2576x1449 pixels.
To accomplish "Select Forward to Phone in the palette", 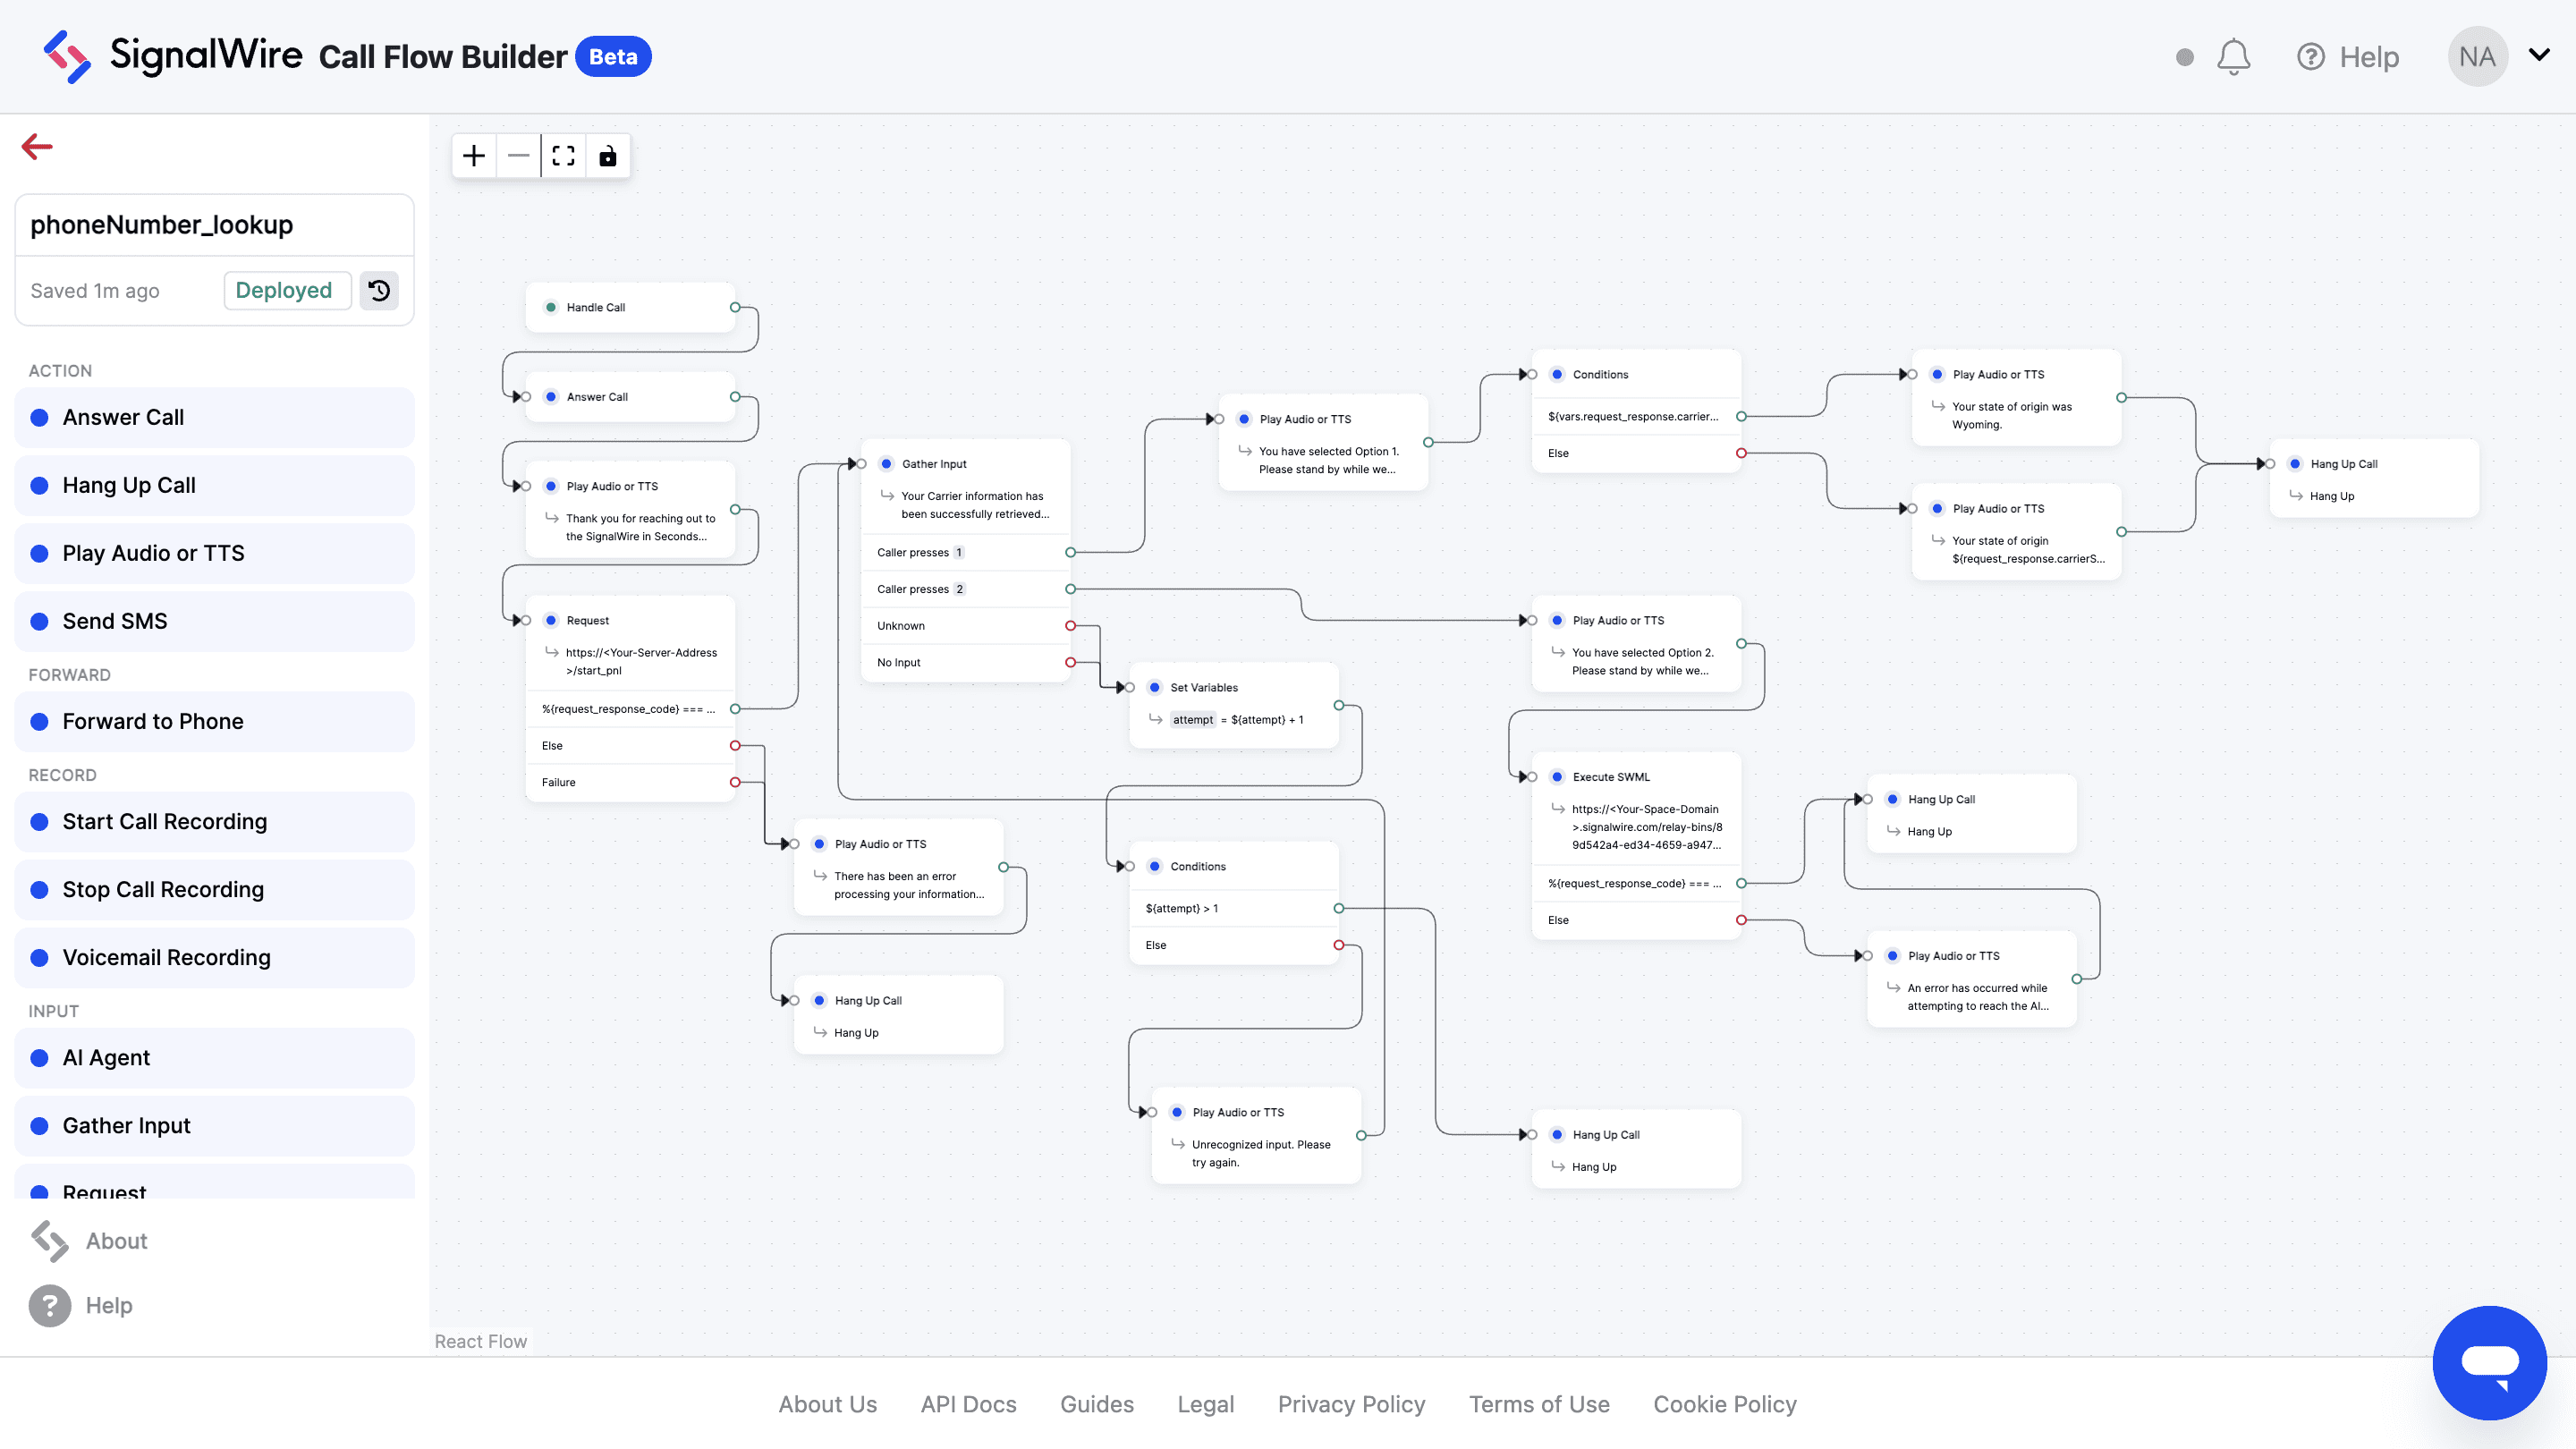I will tap(214, 721).
